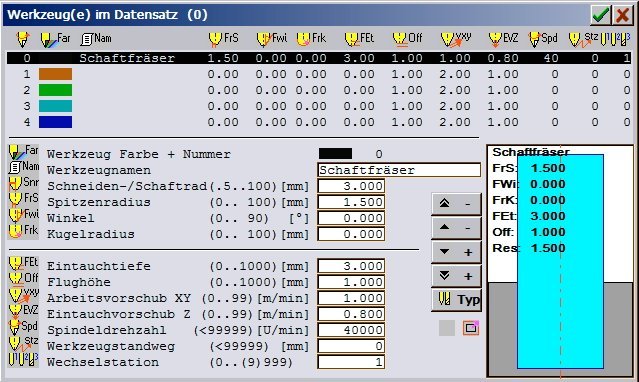The height and width of the screenshot is (382, 639).
Task: Click the Frk column header icon
Action: click(x=311, y=39)
